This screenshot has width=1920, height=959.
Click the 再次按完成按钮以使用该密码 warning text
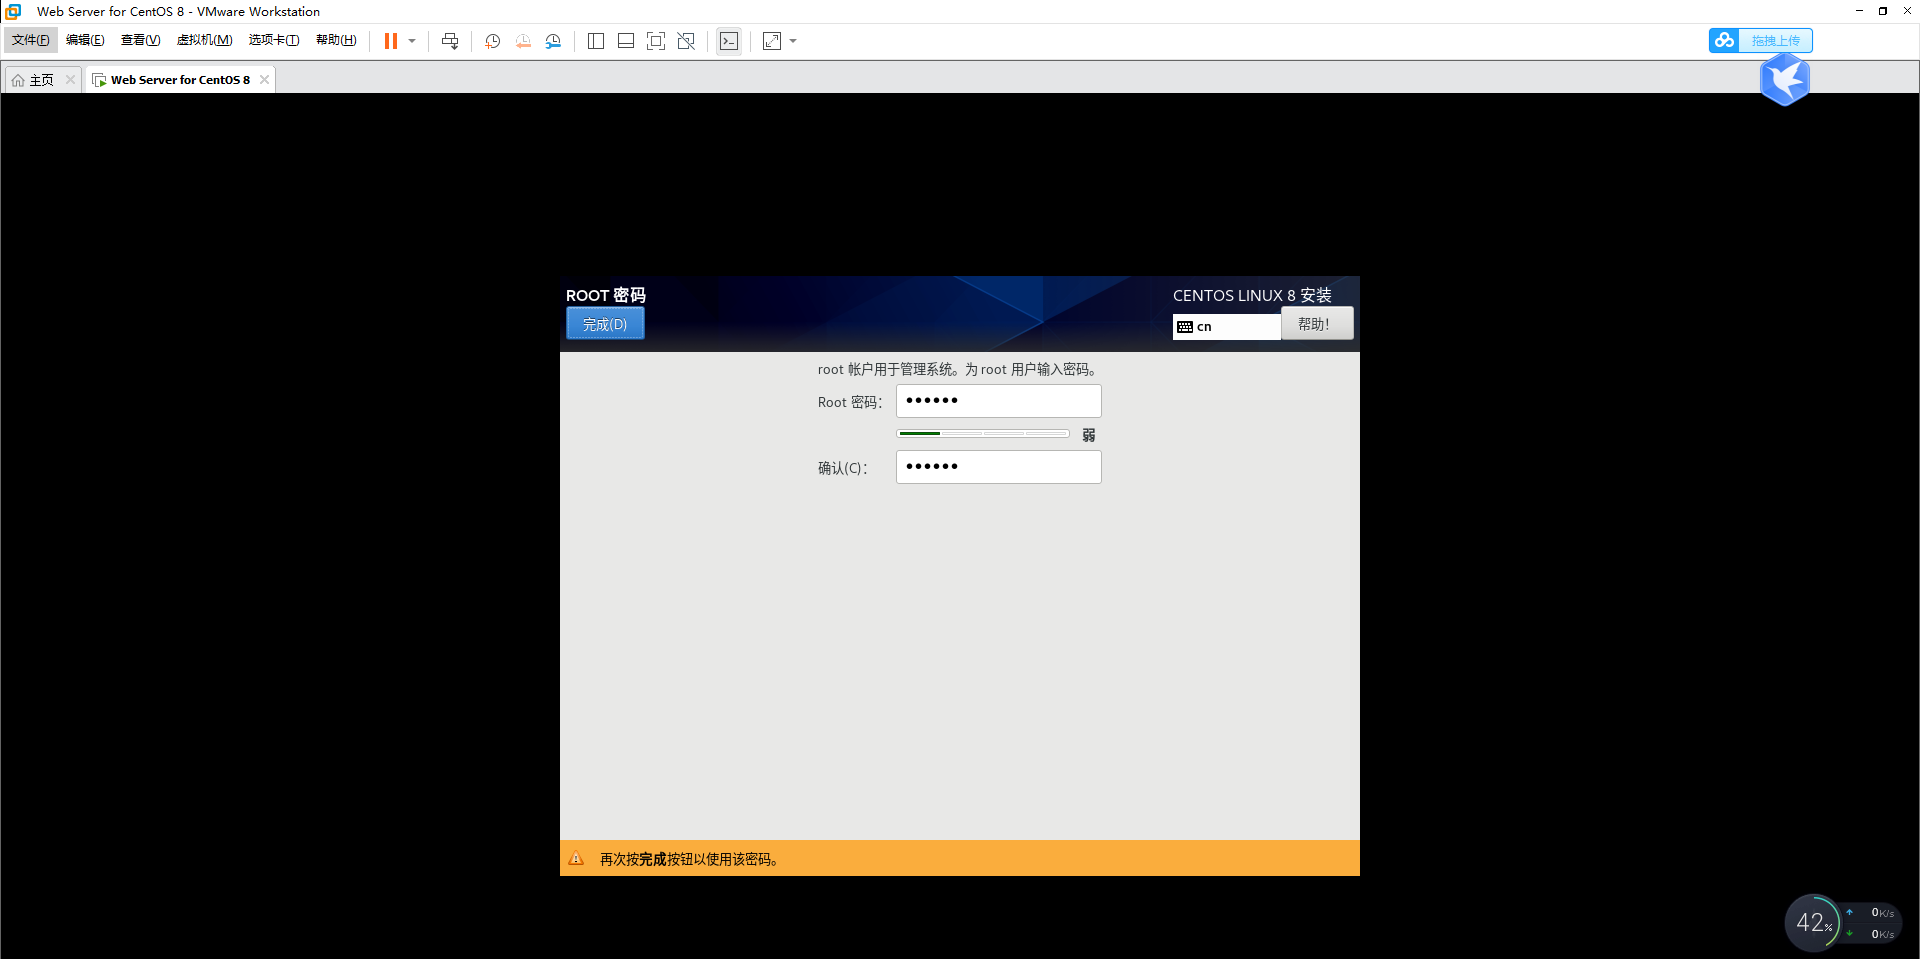[x=689, y=859]
